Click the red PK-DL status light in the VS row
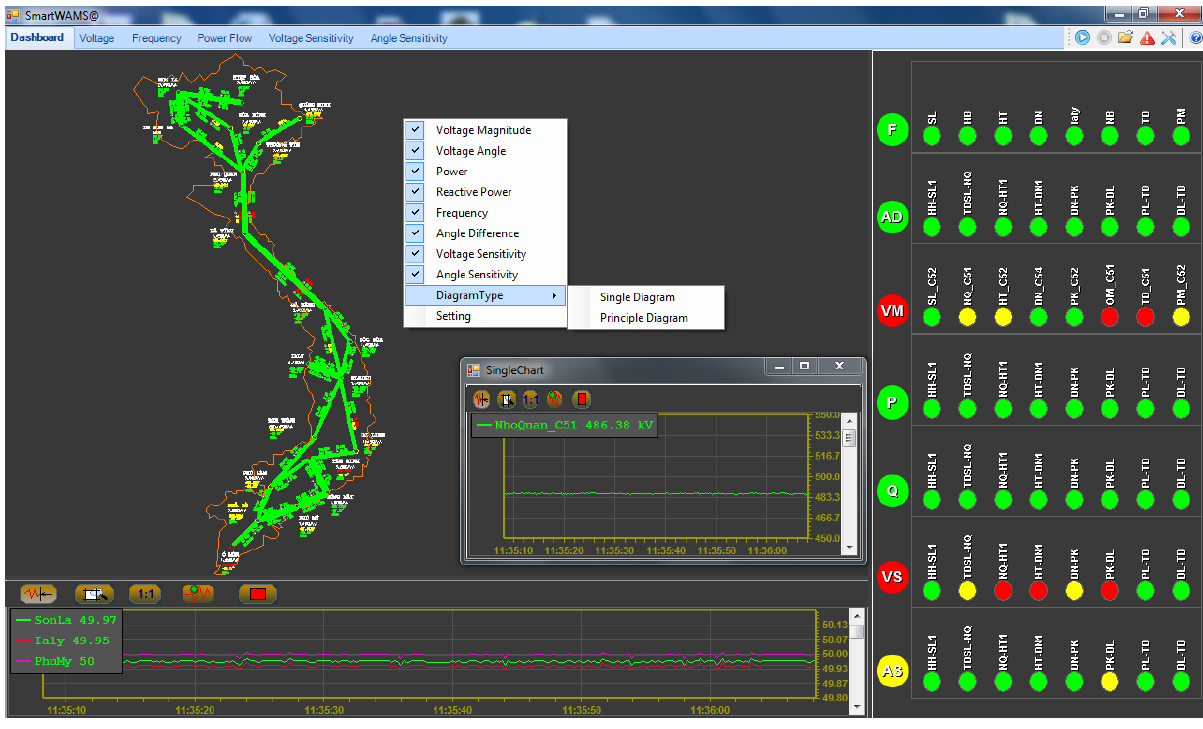Image resolution: width=1203 pixels, height=729 pixels. click(1108, 591)
